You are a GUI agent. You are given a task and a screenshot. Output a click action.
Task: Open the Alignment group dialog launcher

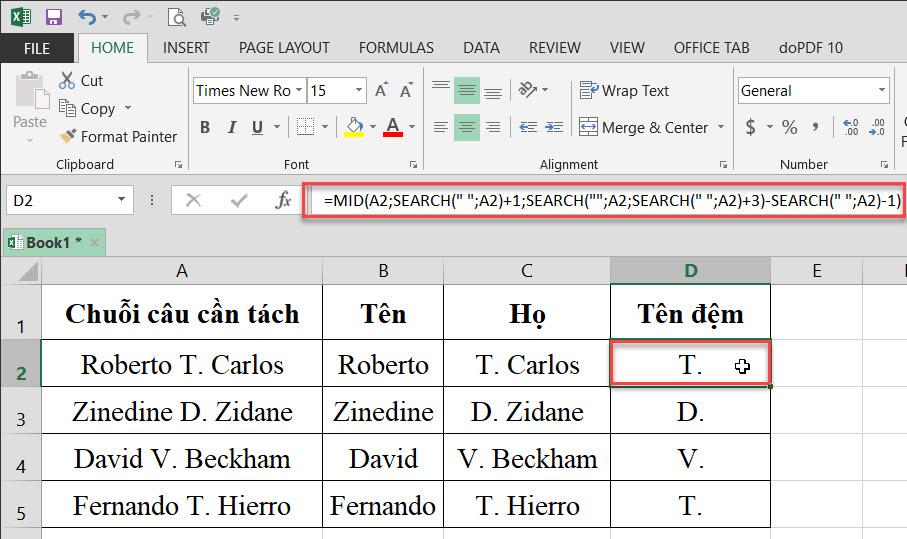pyautogui.click(x=723, y=165)
